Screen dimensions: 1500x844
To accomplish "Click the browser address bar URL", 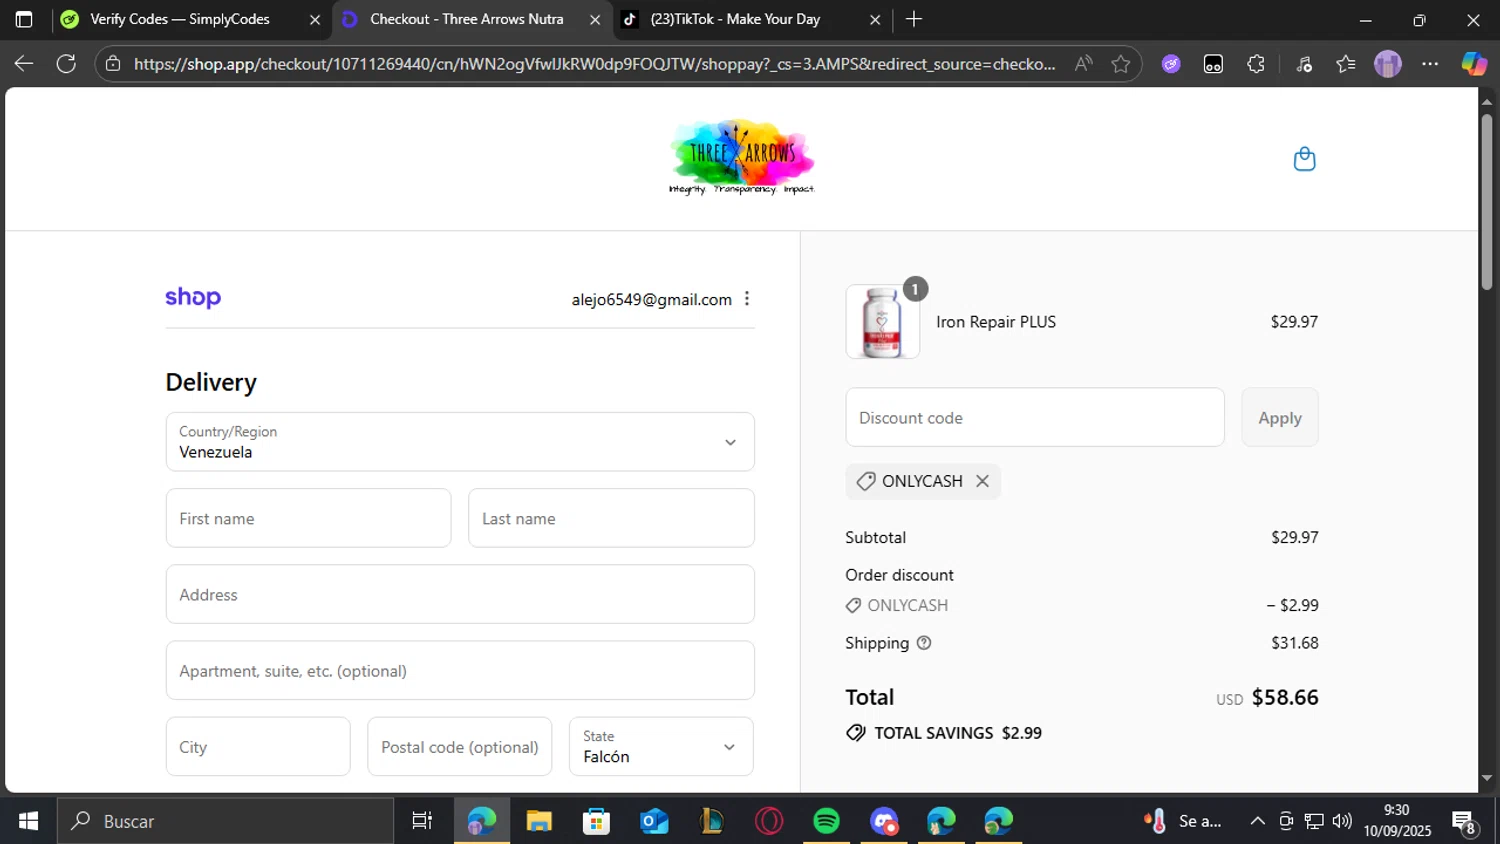I will pyautogui.click(x=594, y=64).
